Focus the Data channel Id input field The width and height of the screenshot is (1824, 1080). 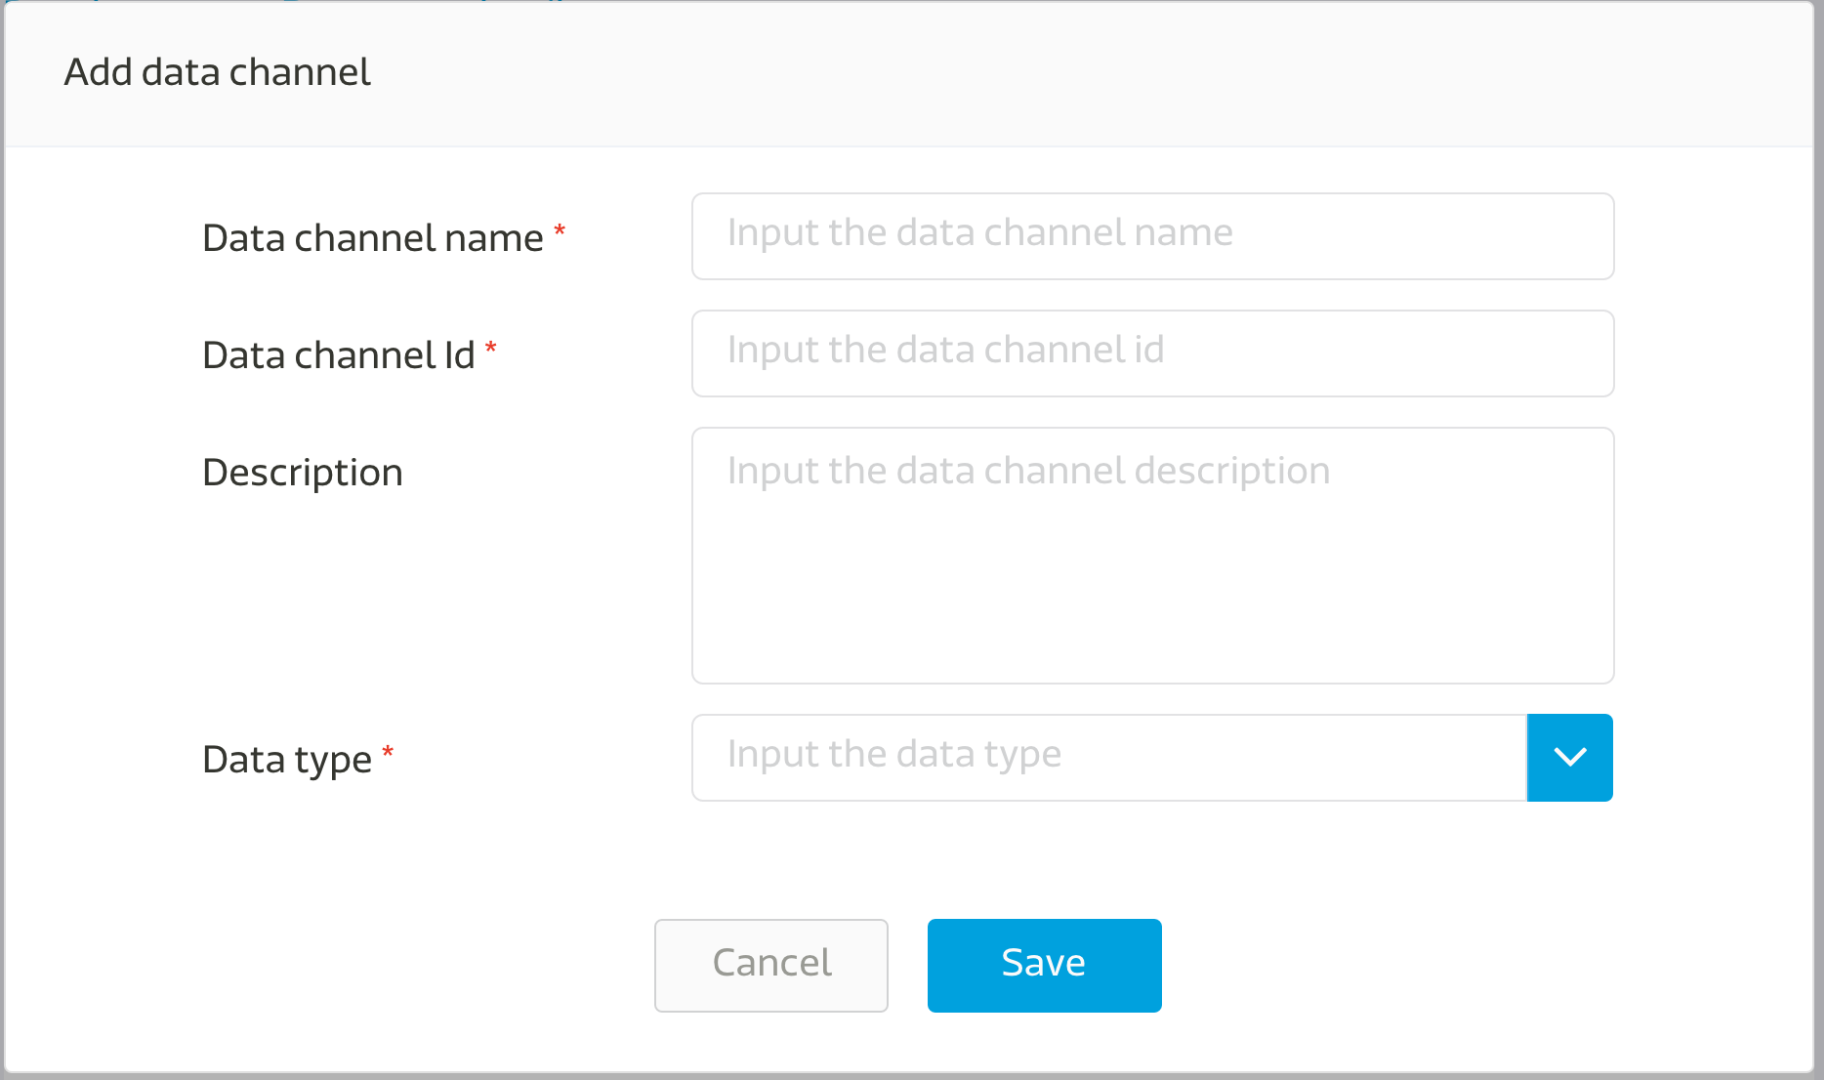pyautogui.click(x=1152, y=353)
